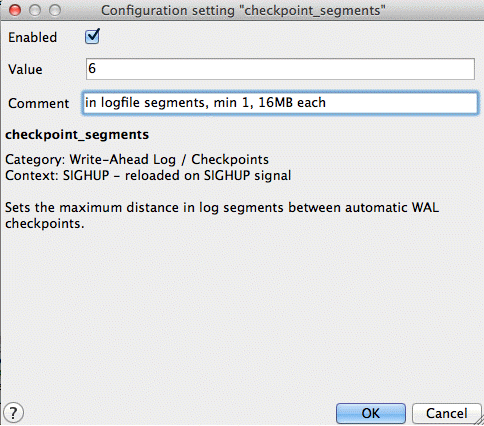
Task: Open help with the question mark button
Action: tap(13, 413)
